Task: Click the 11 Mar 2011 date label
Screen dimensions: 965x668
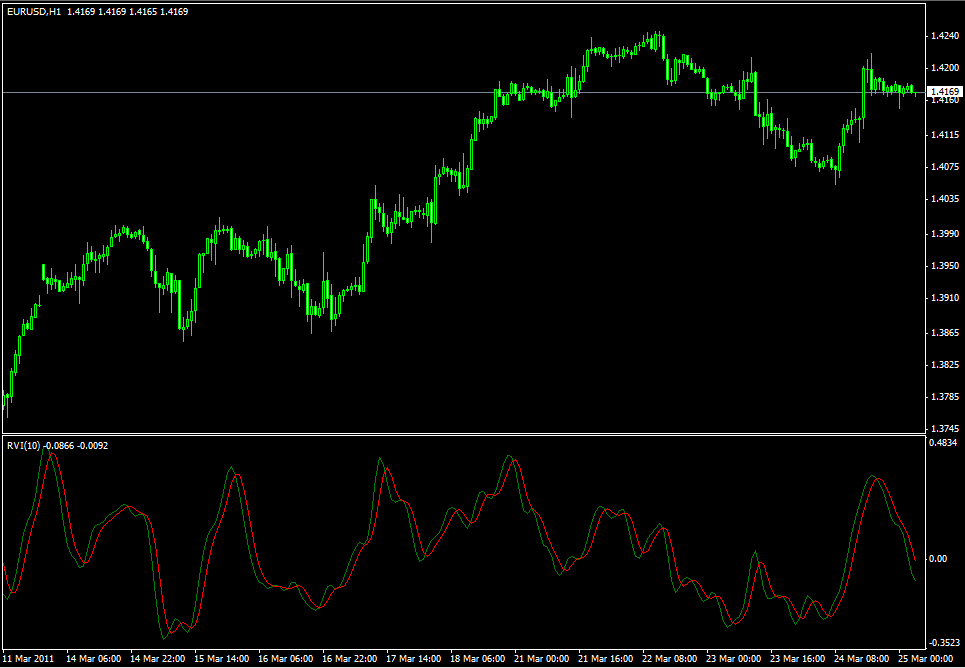Action: click(x=29, y=658)
